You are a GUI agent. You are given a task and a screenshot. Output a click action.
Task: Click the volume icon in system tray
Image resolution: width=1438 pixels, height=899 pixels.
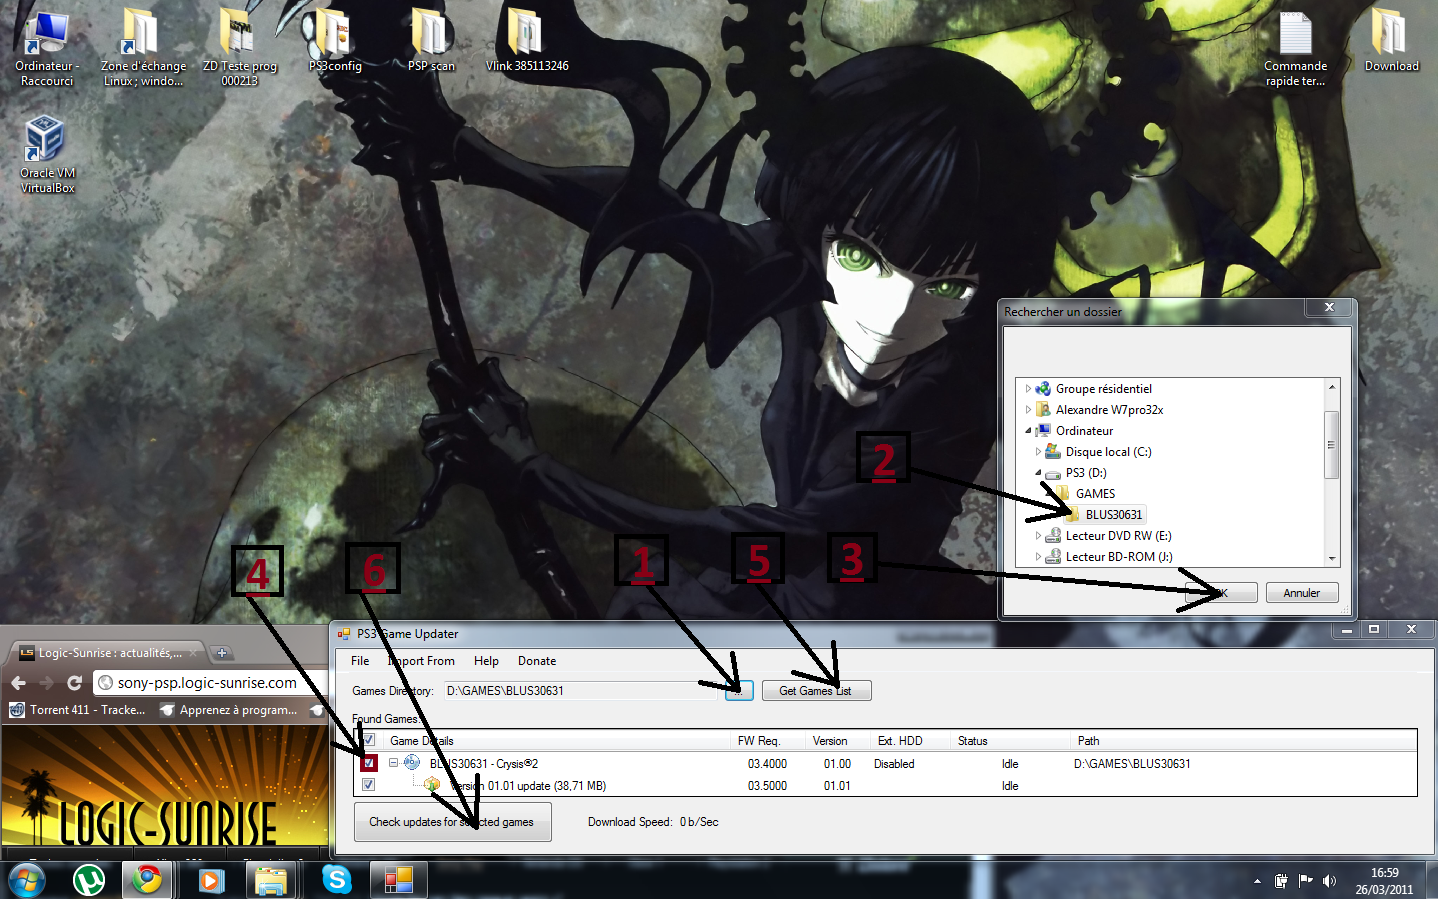(x=1329, y=881)
